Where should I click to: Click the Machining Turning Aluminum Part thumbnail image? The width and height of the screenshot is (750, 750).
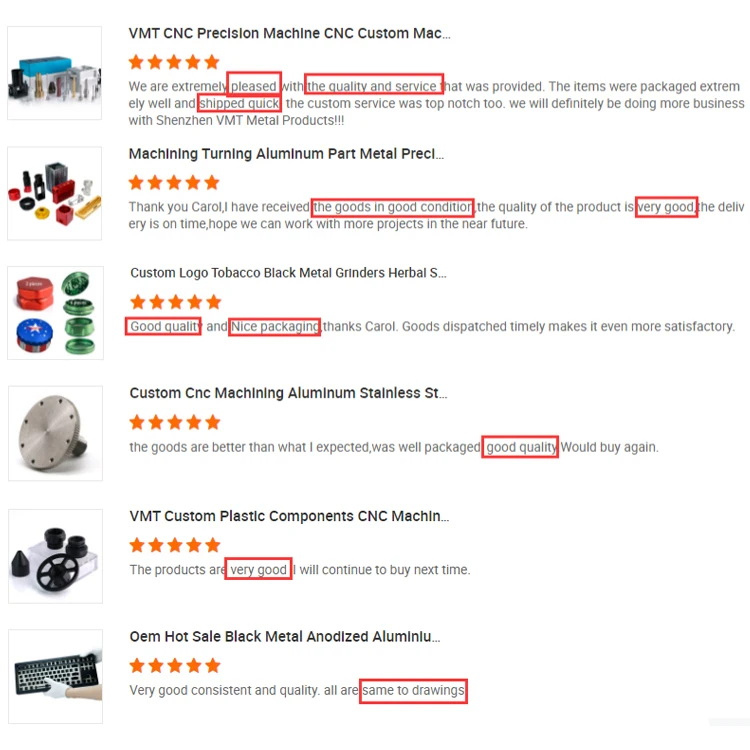tap(55, 193)
